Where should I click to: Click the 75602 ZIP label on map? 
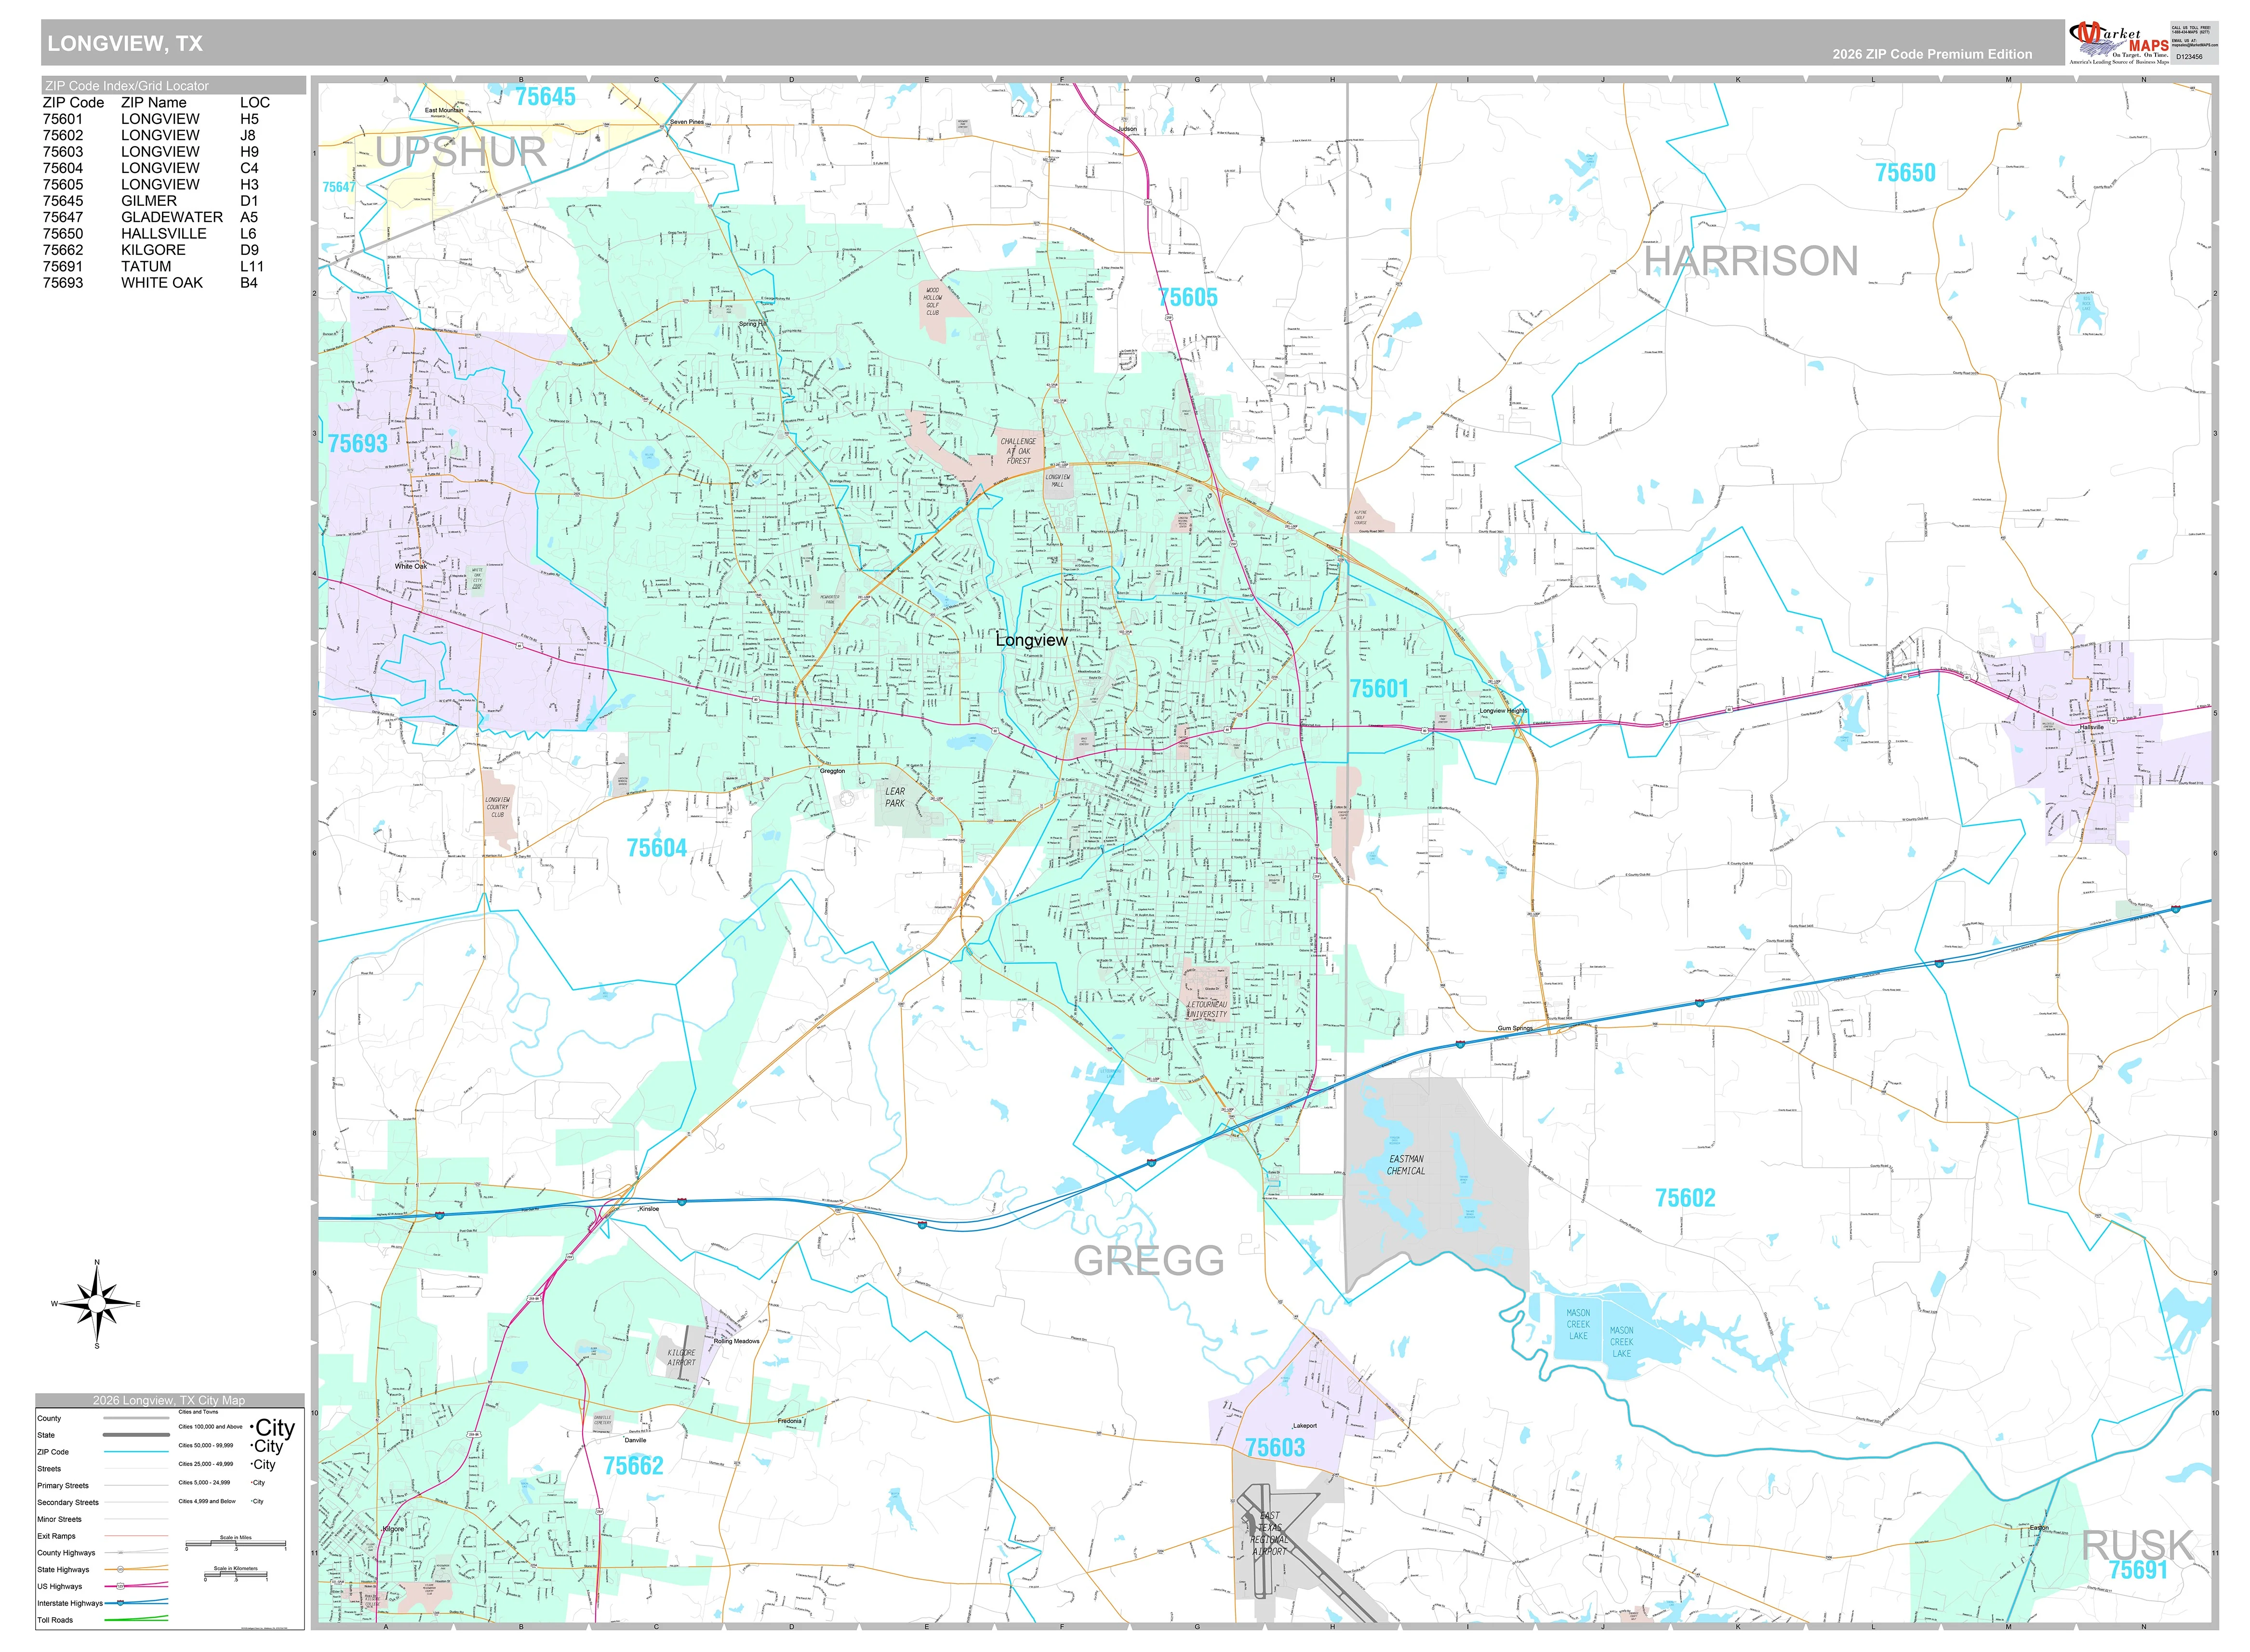[x=1685, y=1198]
